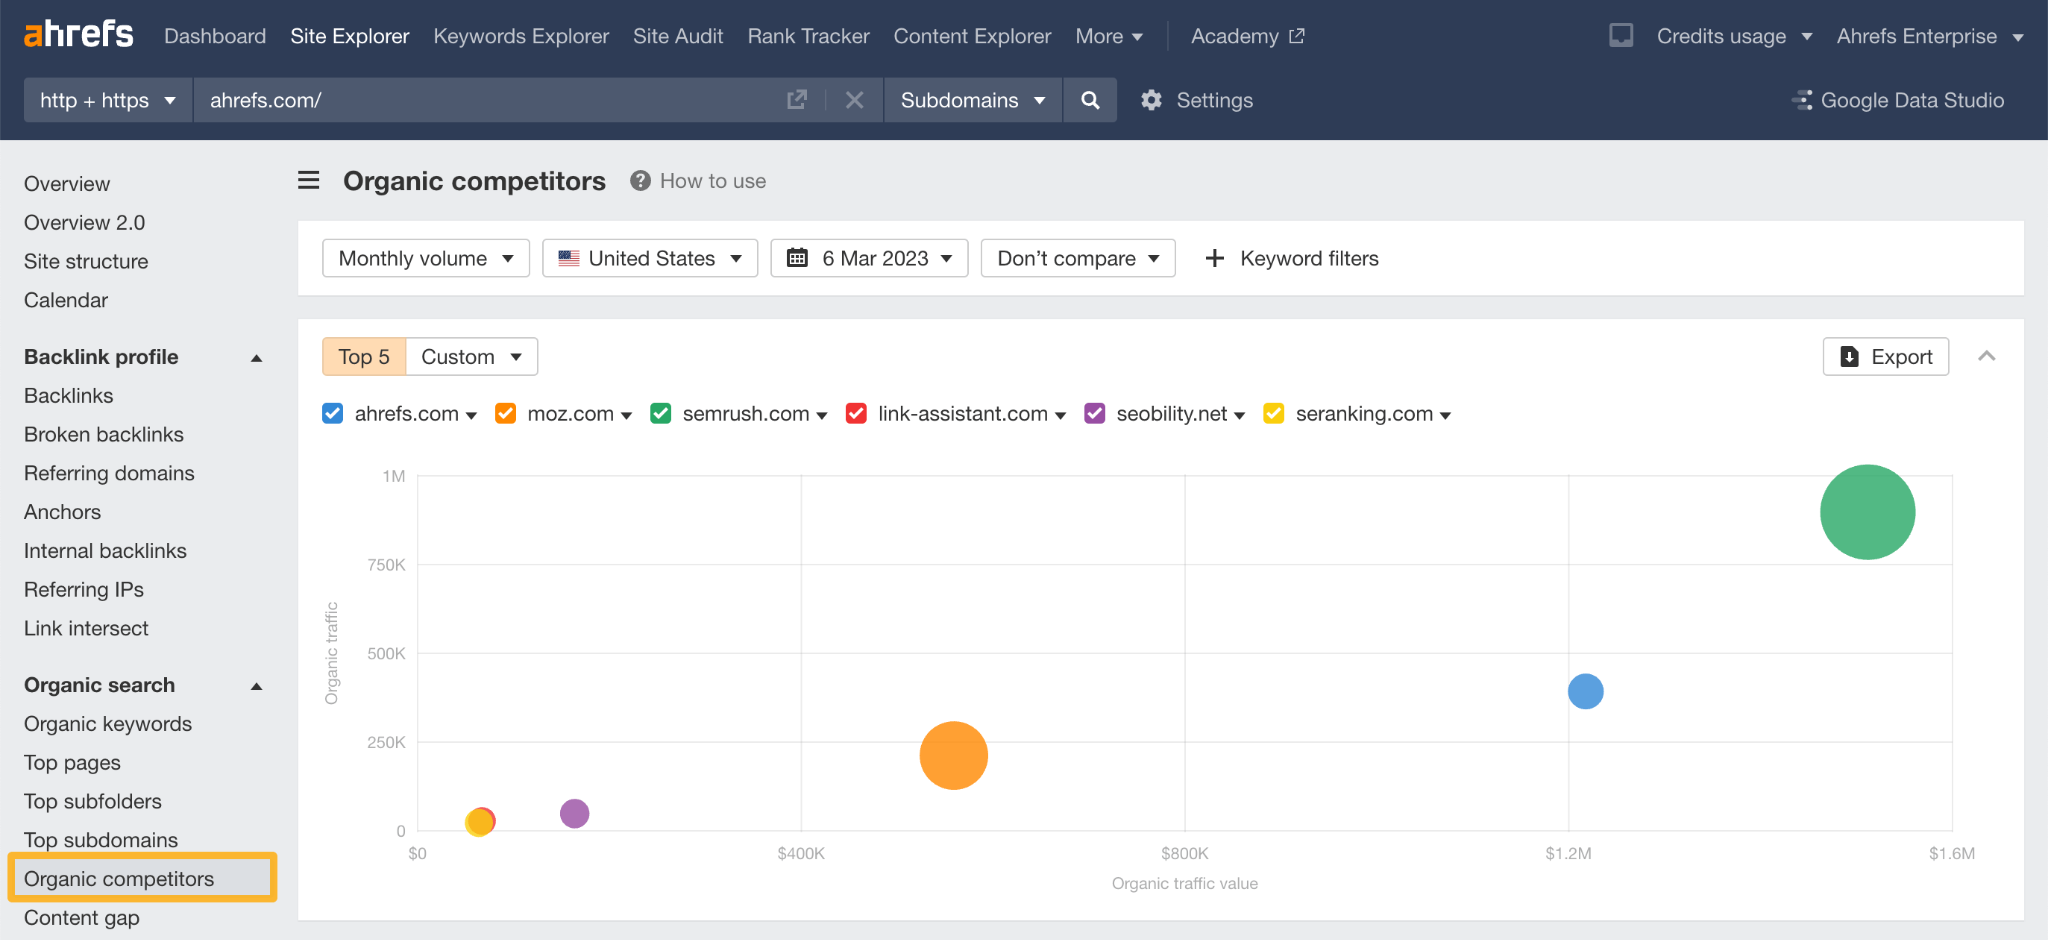Click the calendar icon in the date selector
2048x940 pixels.
(797, 258)
